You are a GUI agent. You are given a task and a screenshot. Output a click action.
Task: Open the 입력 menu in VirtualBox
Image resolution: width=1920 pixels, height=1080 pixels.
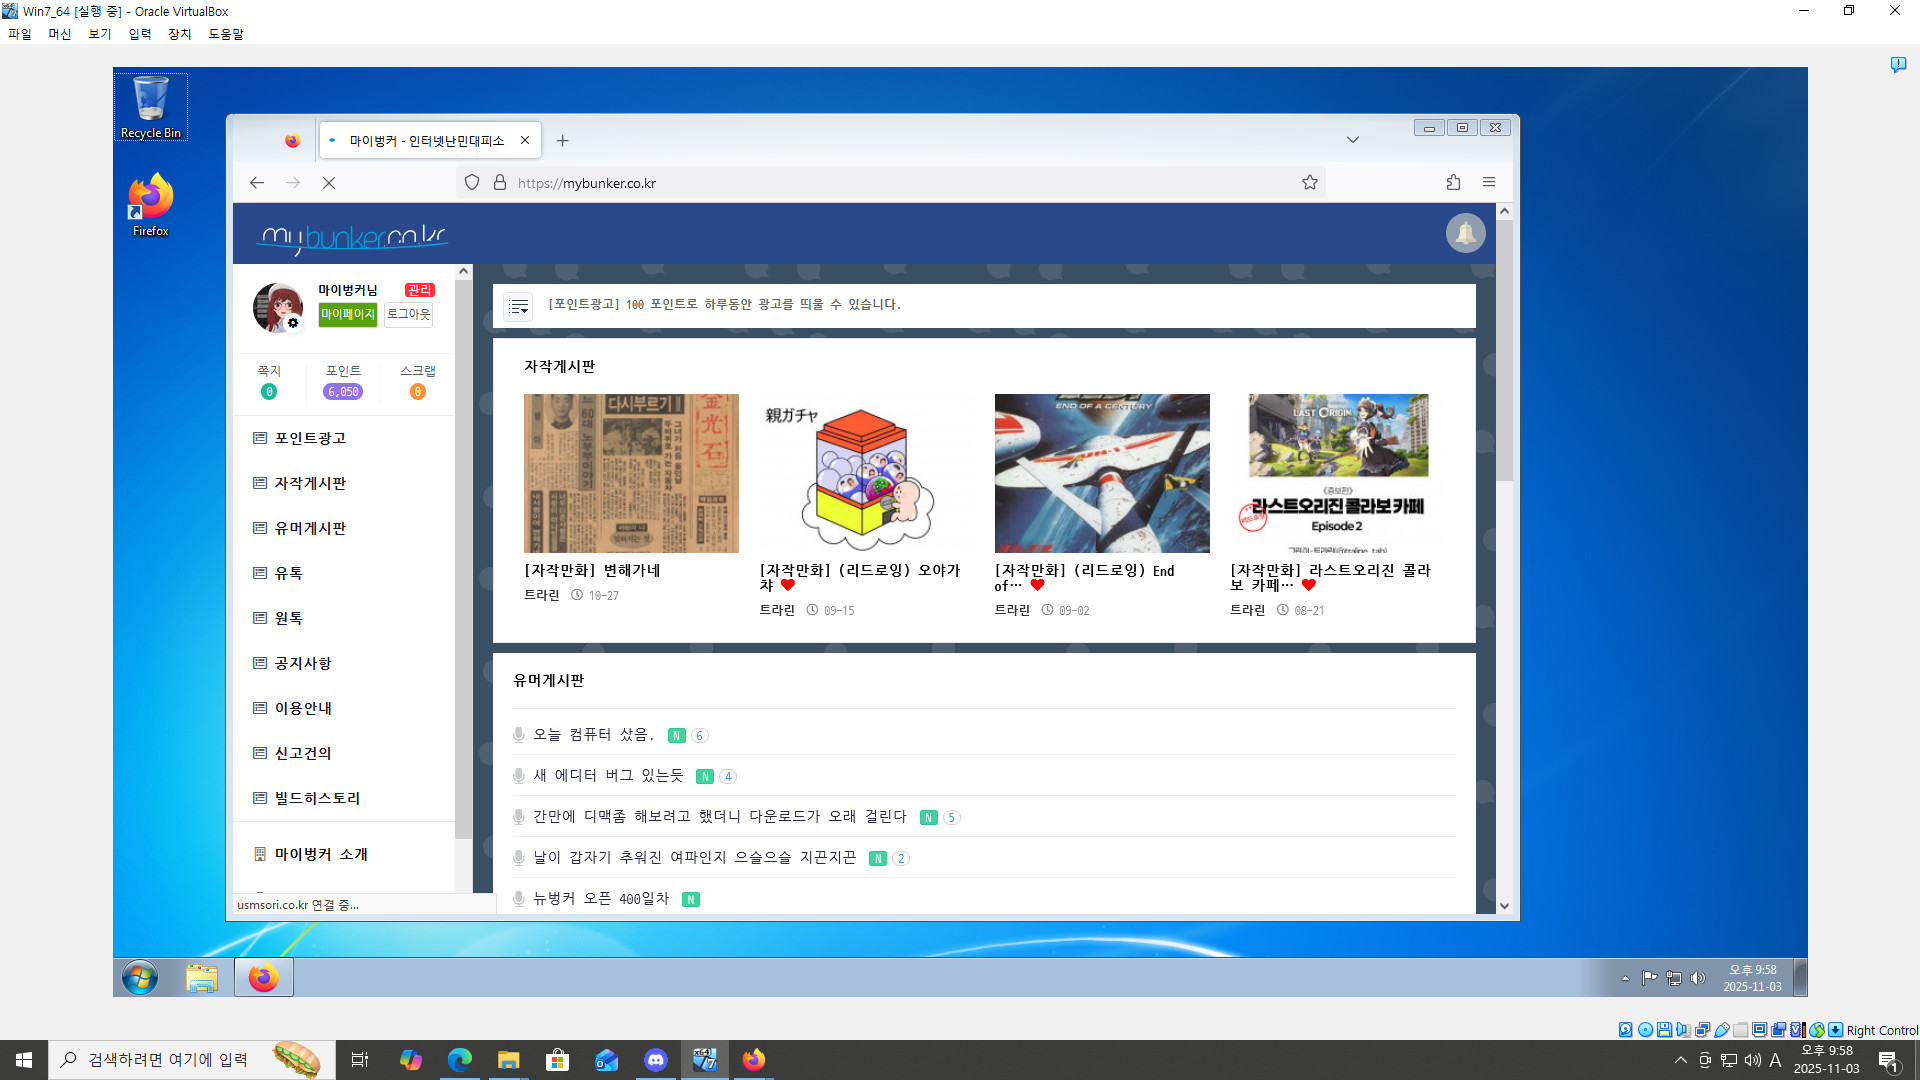tap(140, 34)
